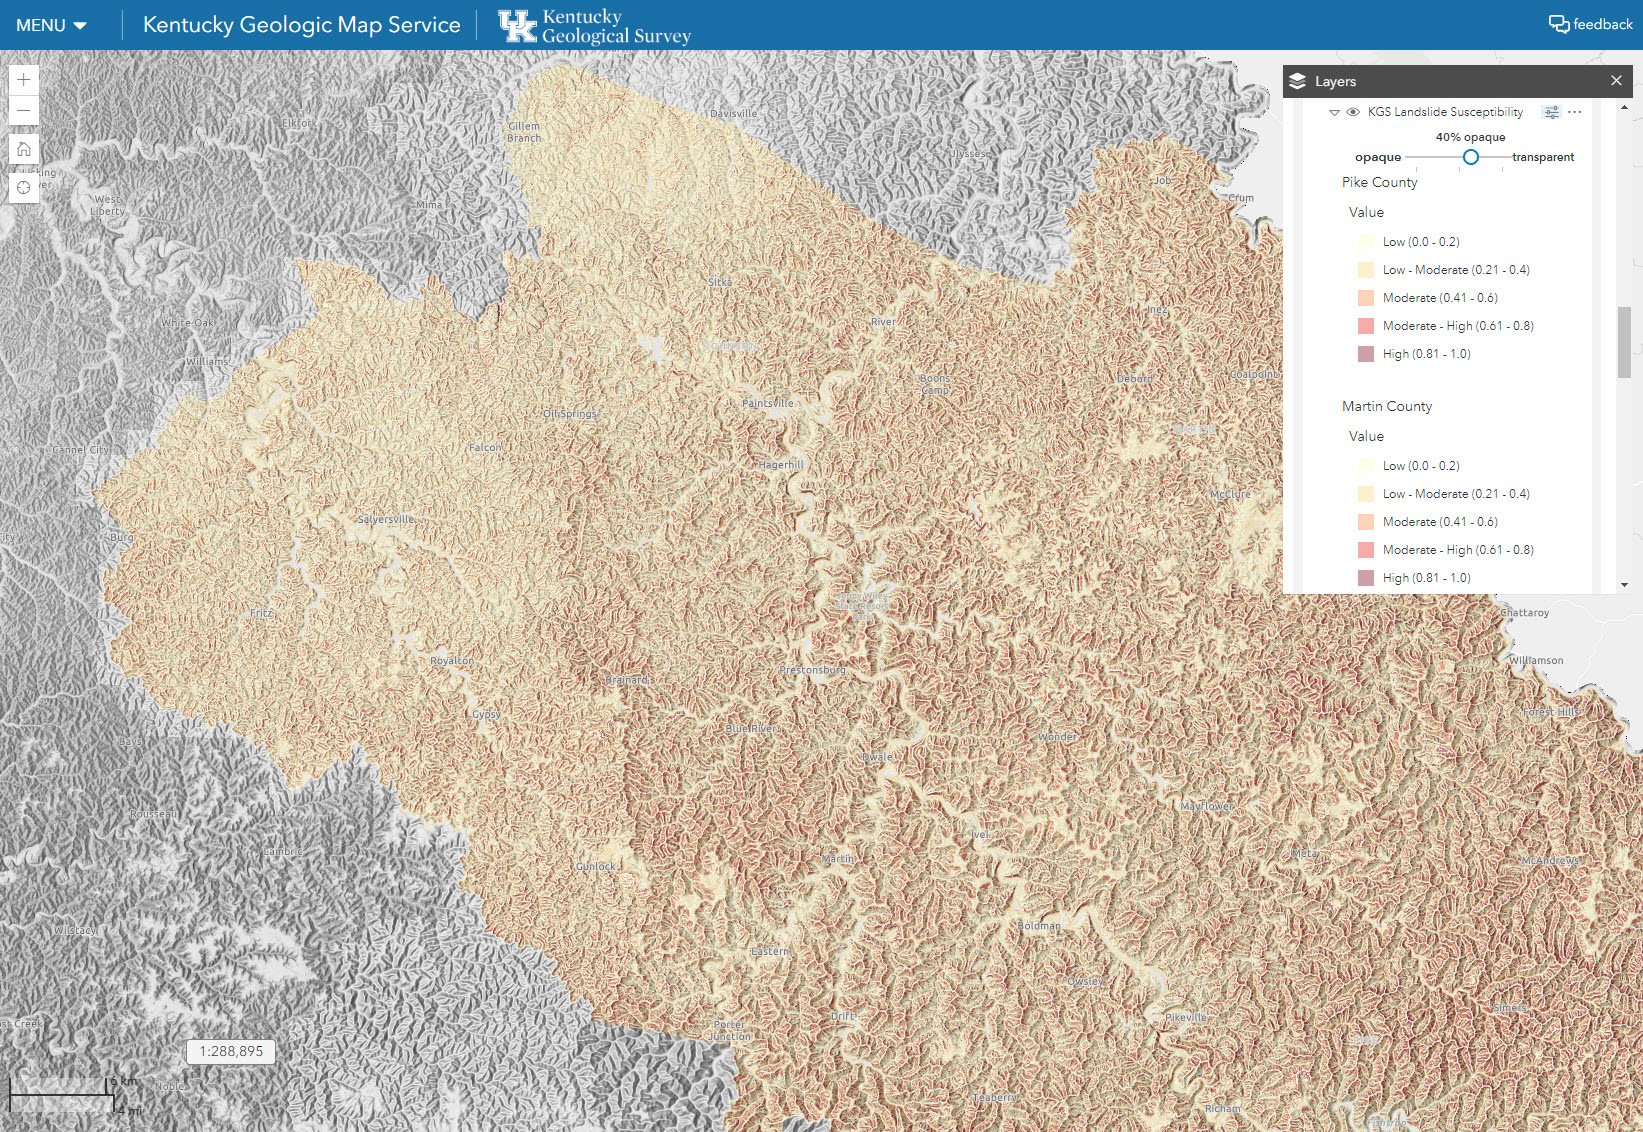Open the layer's three-dot options menu
The width and height of the screenshot is (1643, 1132).
tap(1575, 112)
